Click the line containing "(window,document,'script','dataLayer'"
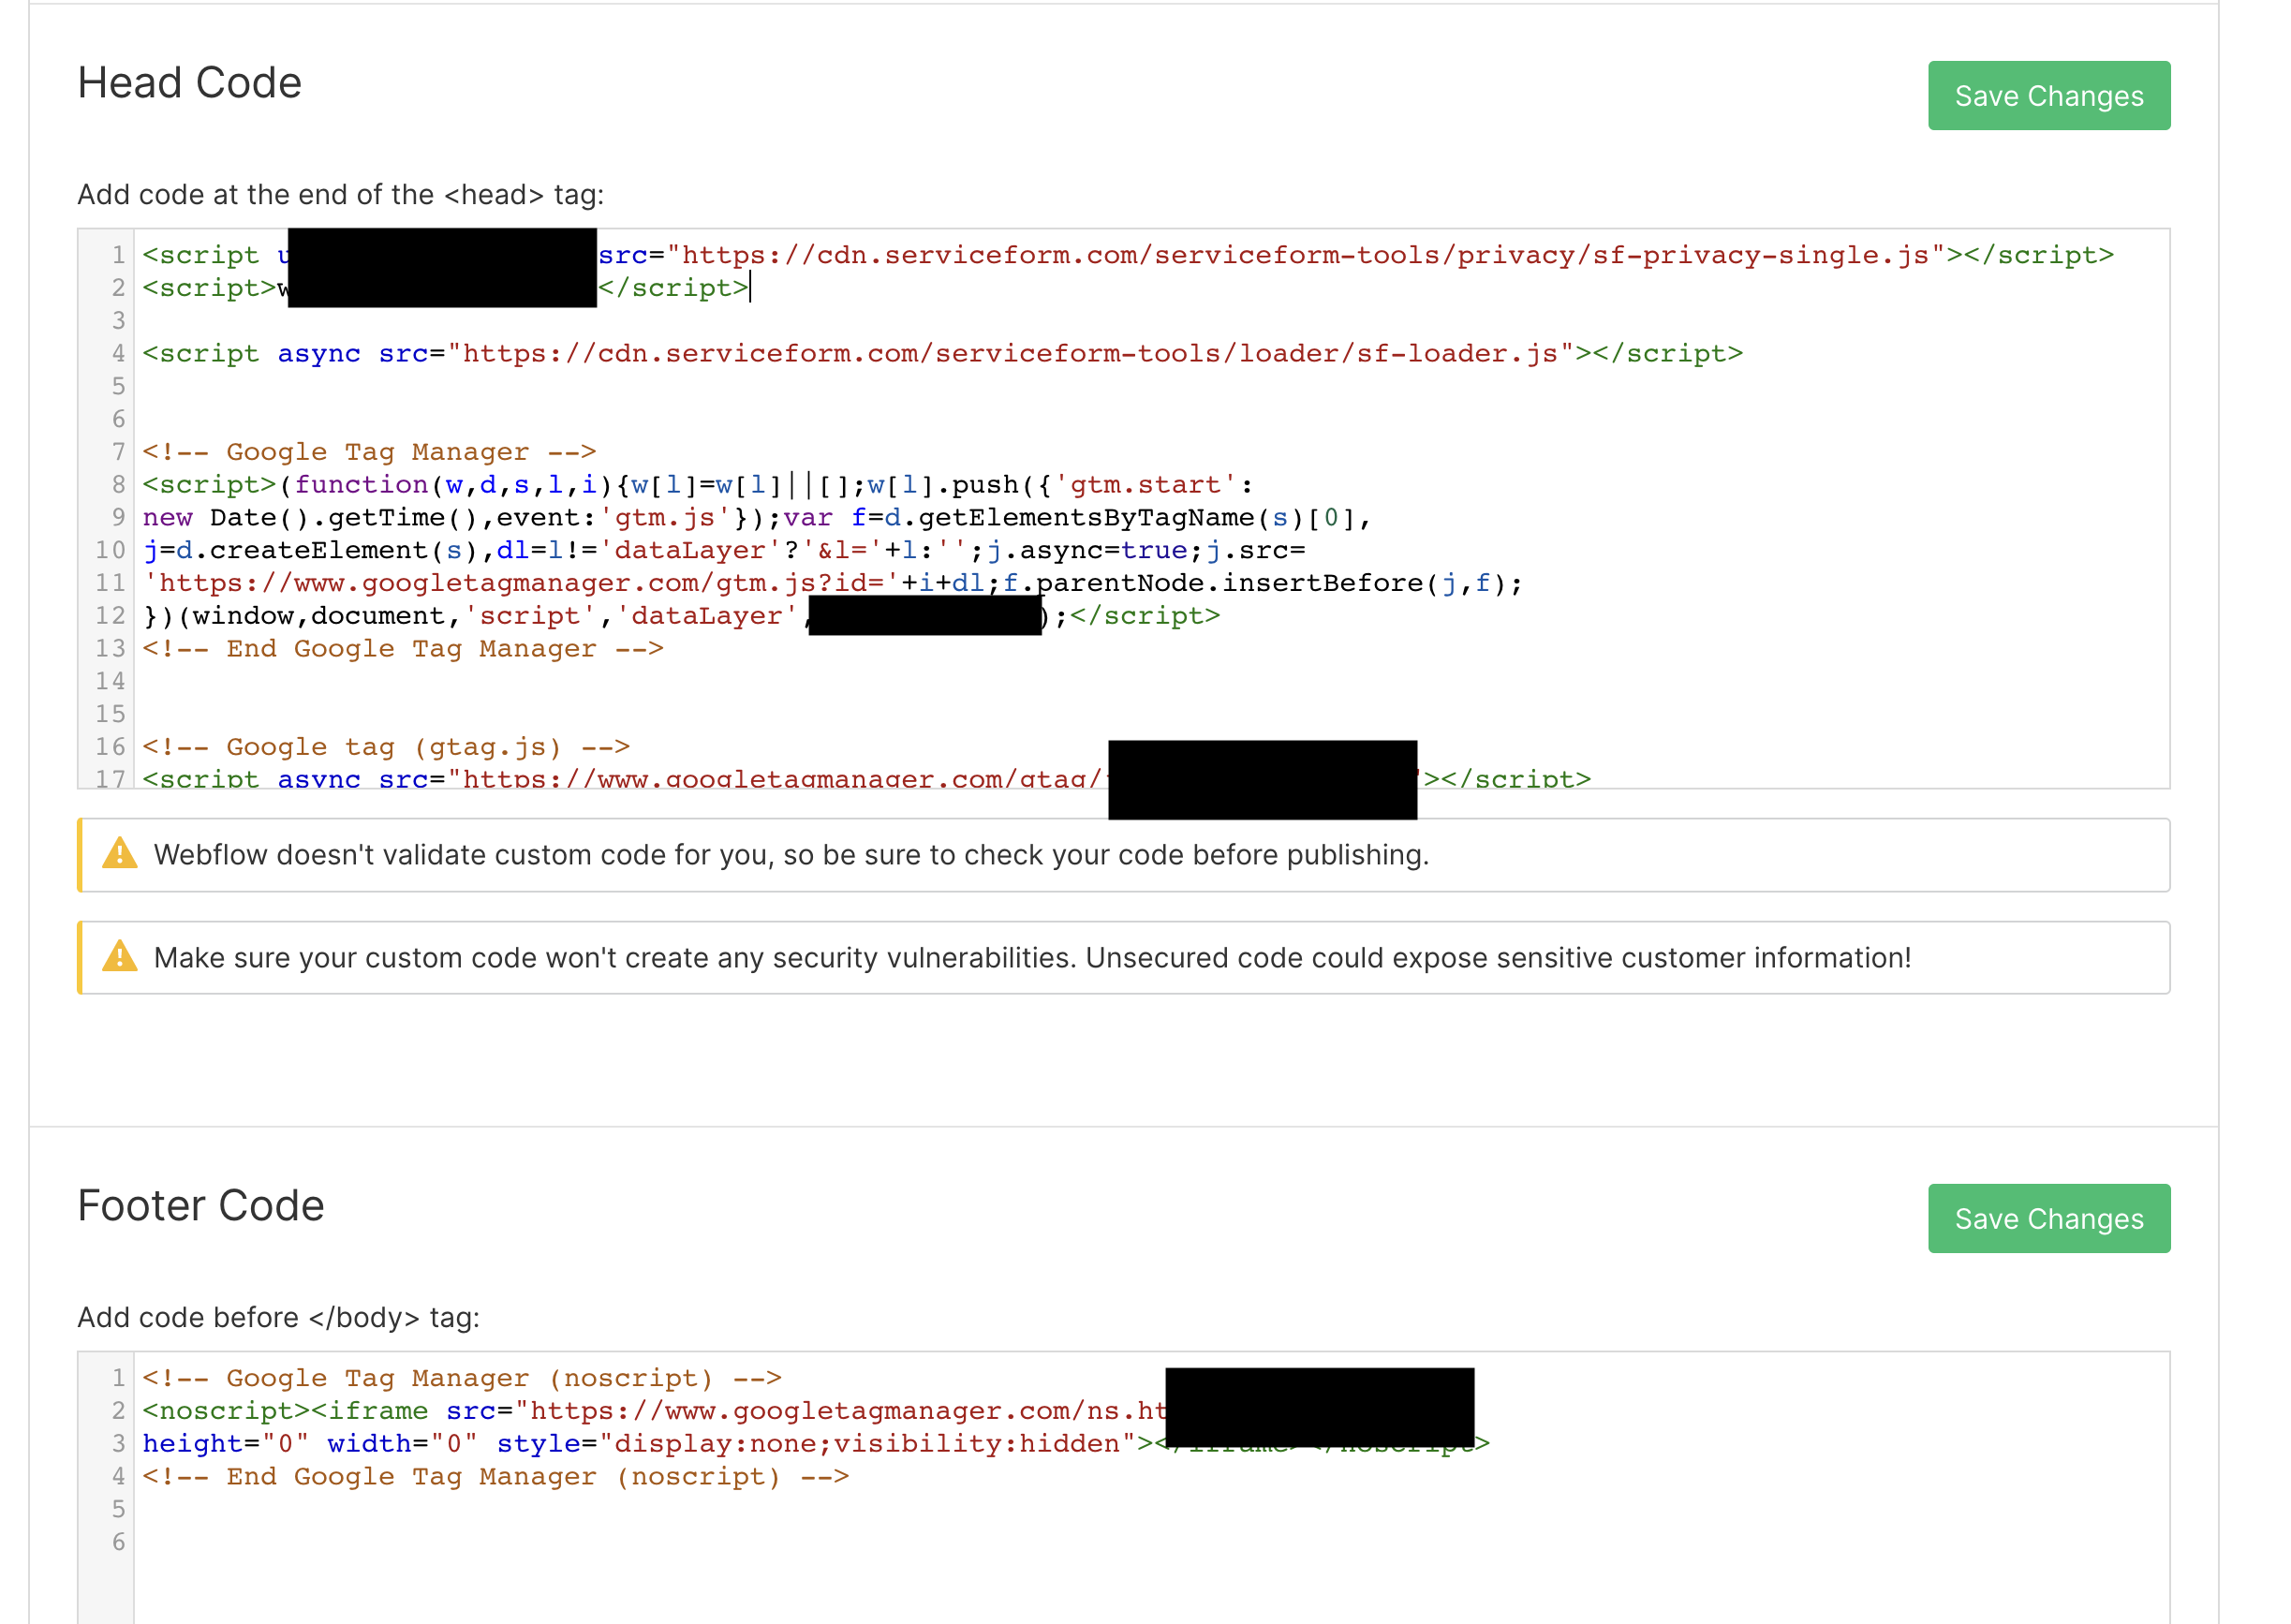The image size is (2291, 1624). (x=681, y=615)
